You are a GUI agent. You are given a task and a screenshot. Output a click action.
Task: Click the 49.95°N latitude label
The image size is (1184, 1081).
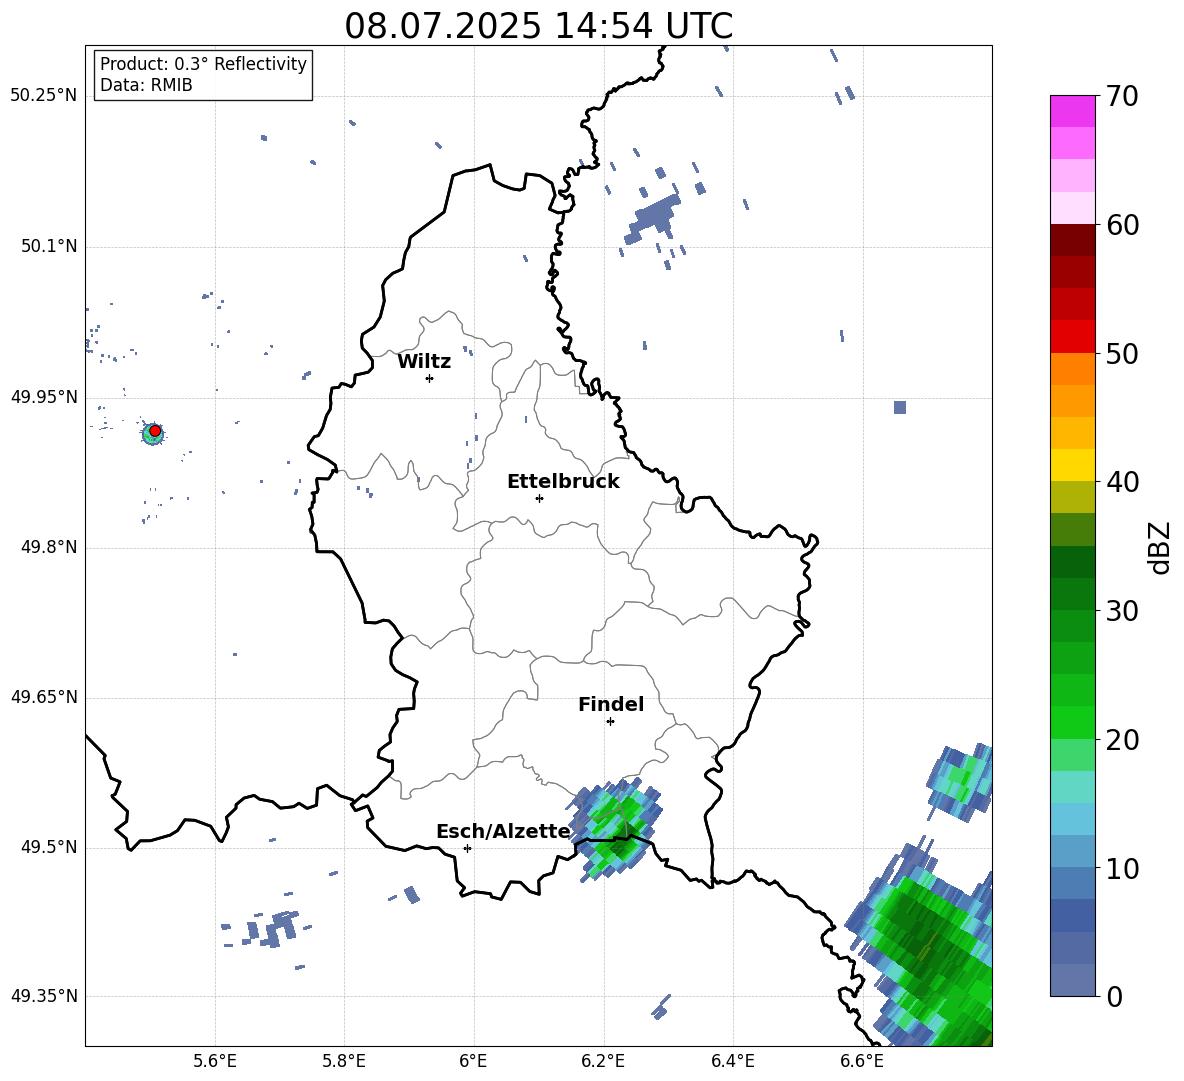click(x=44, y=397)
